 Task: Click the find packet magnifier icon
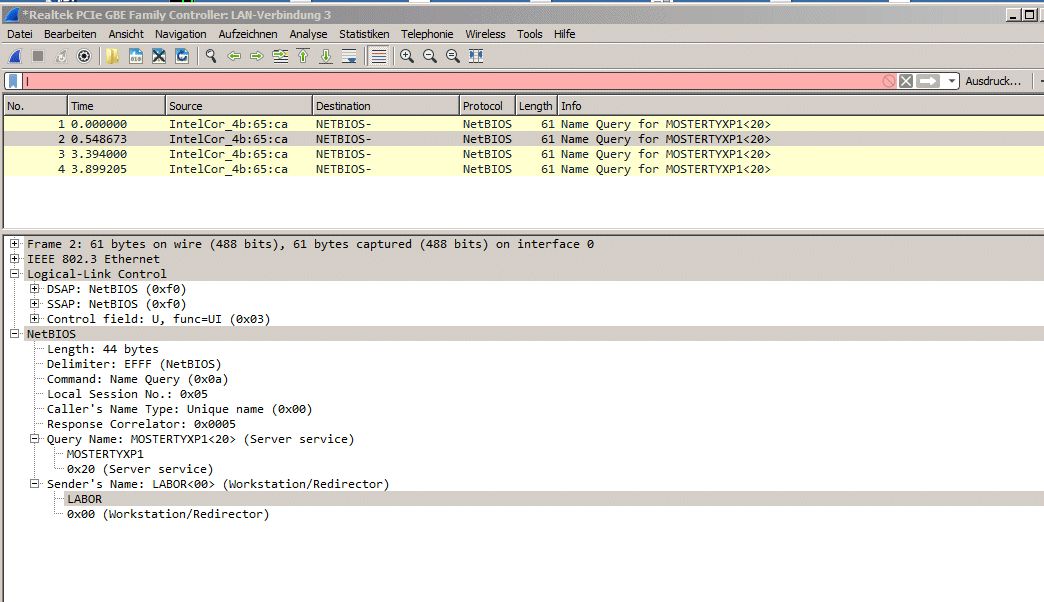point(211,56)
